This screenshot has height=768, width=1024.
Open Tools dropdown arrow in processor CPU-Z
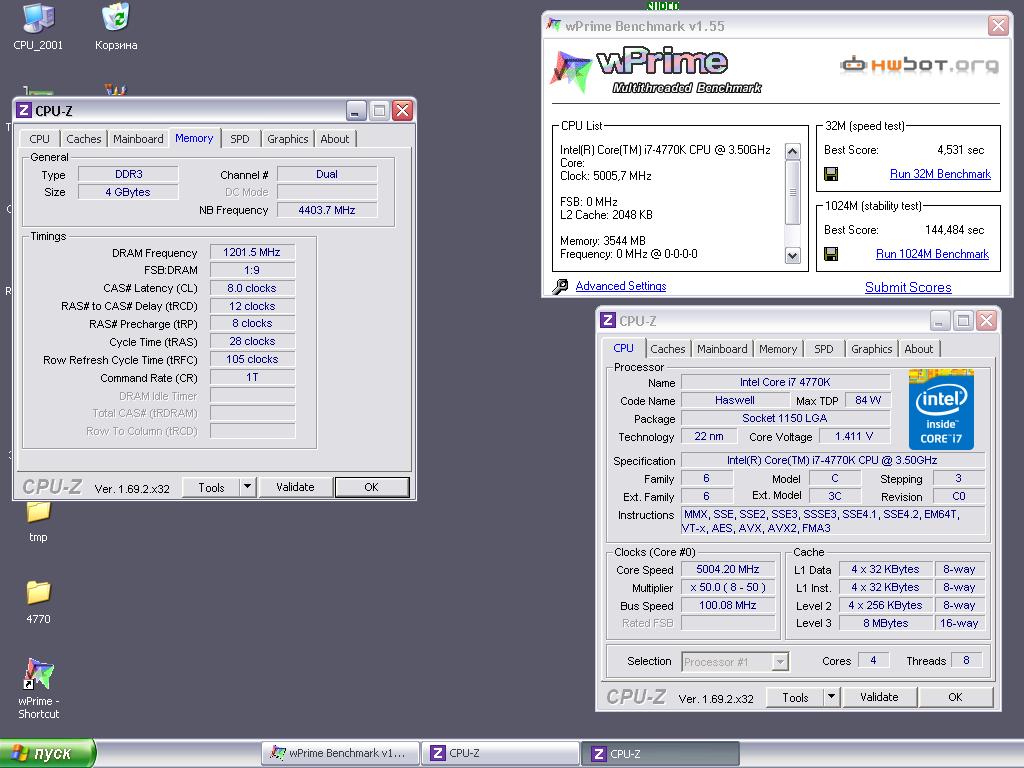(831, 697)
